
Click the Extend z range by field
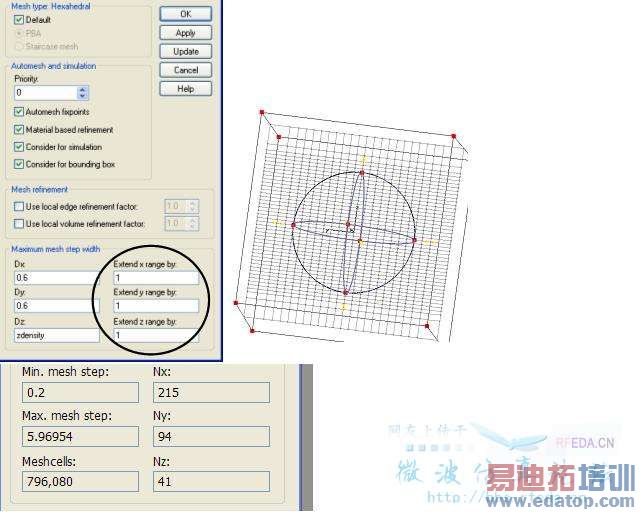[x=156, y=335]
